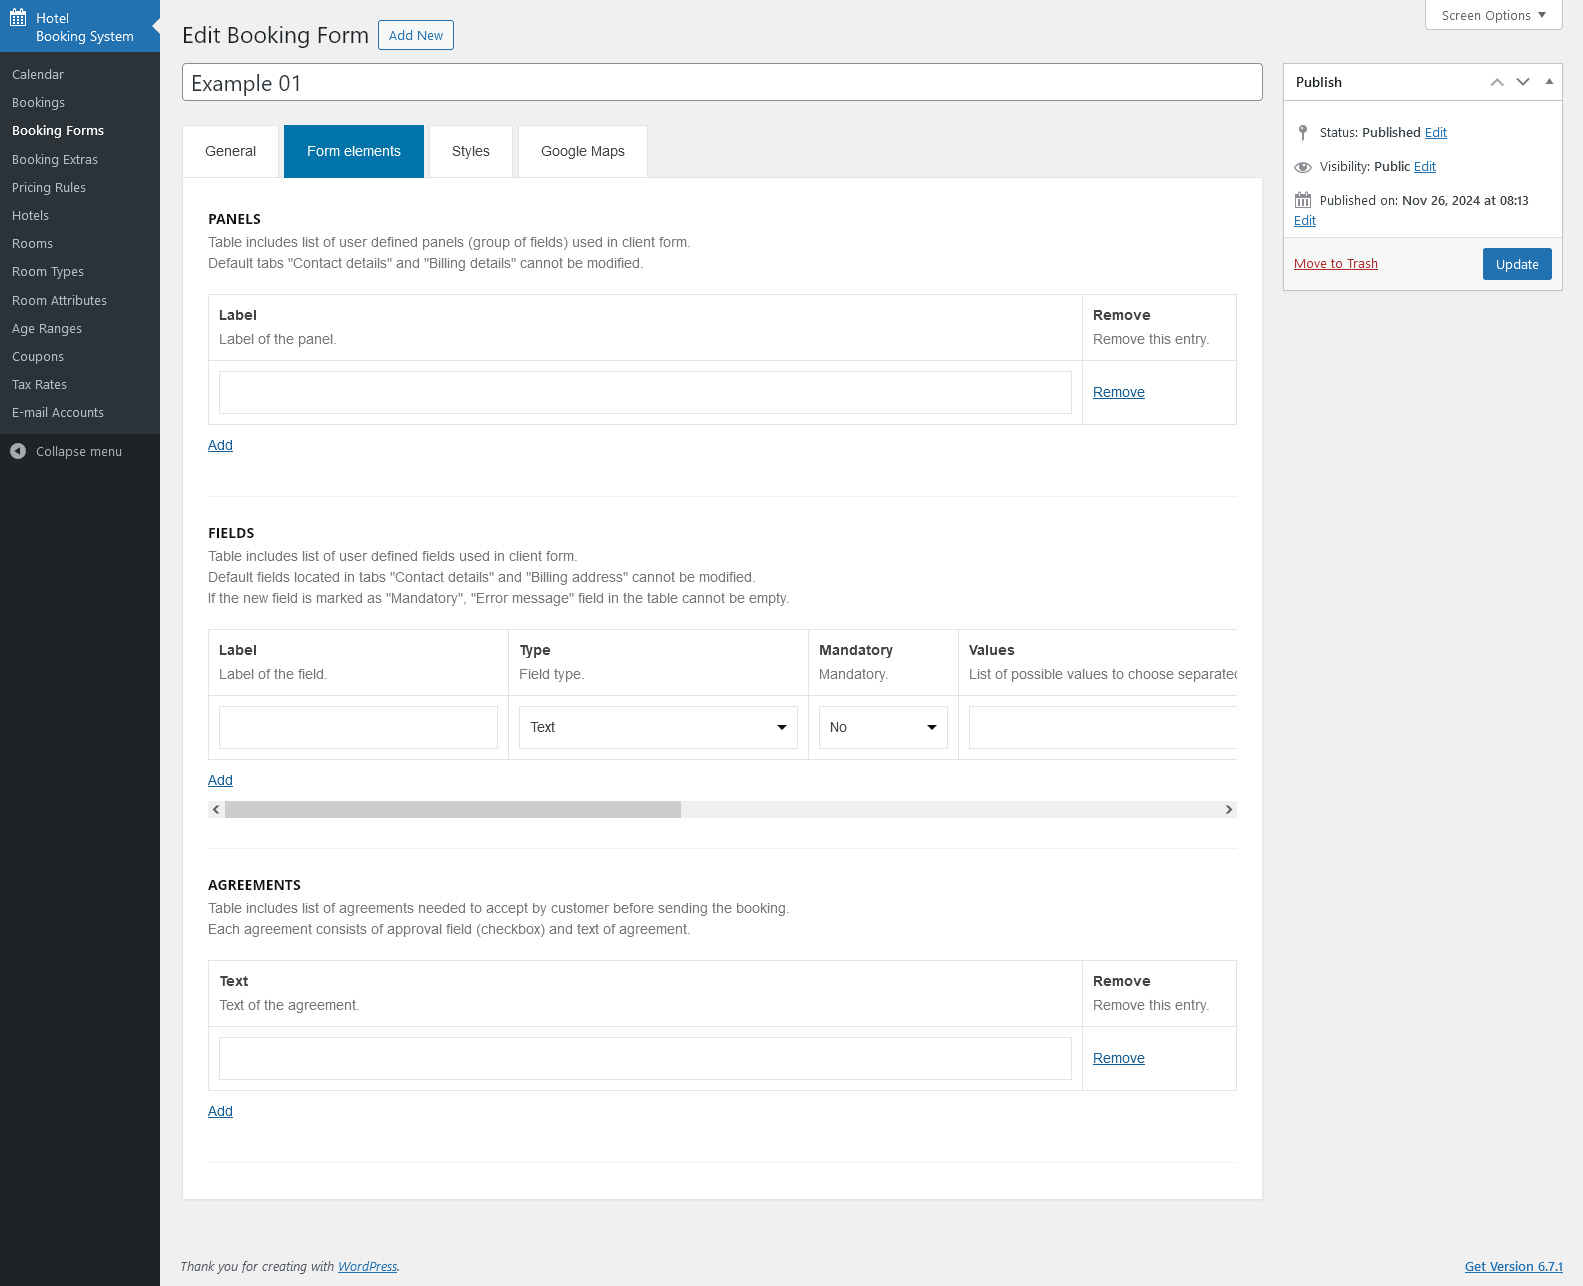Open the Google Maps tab

click(x=582, y=151)
